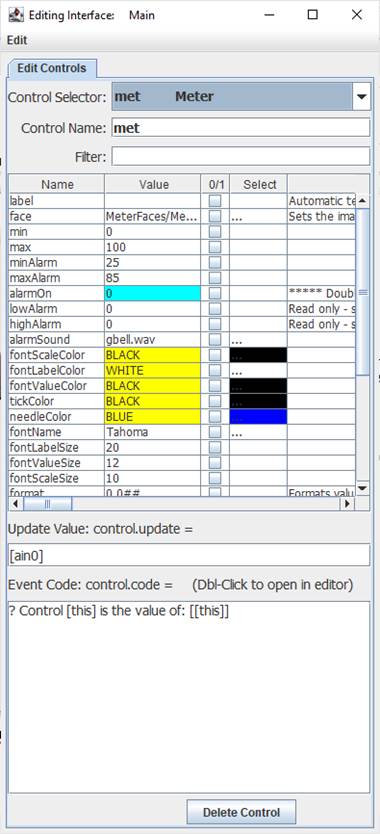Viewport: 380px width, 834px height.
Task: Toggle the checkbox in the needleColor row
Action: (x=215, y=417)
